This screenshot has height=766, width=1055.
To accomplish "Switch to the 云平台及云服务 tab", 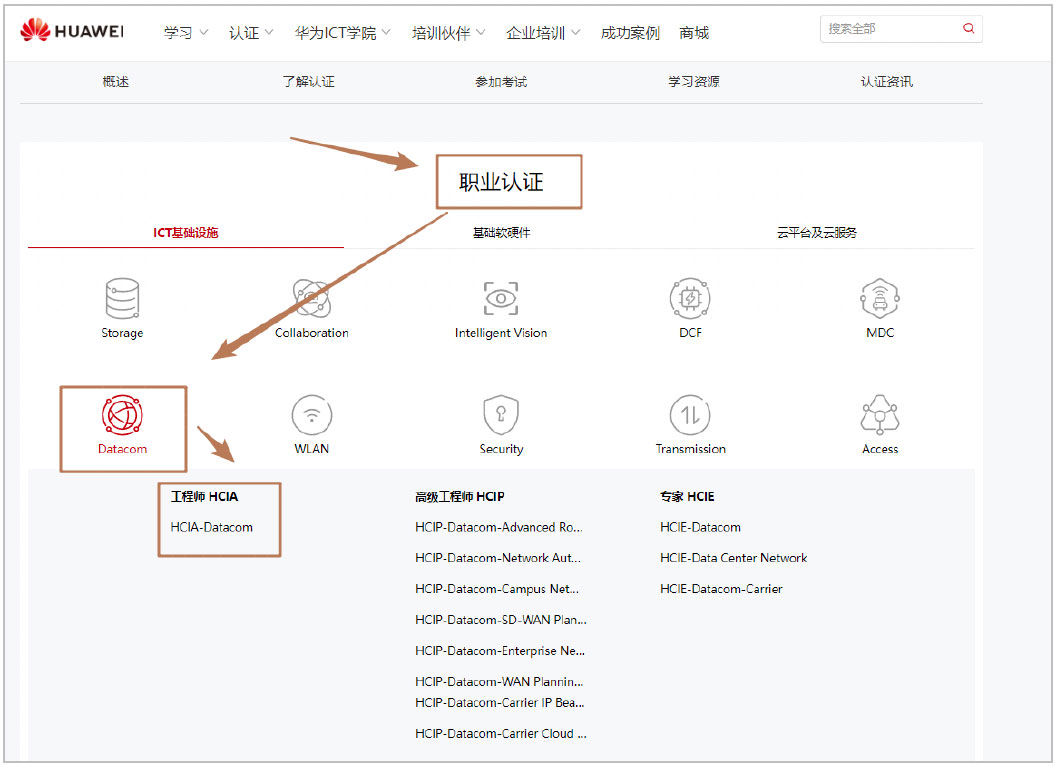I will pyautogui.click(x=816, y=233).
